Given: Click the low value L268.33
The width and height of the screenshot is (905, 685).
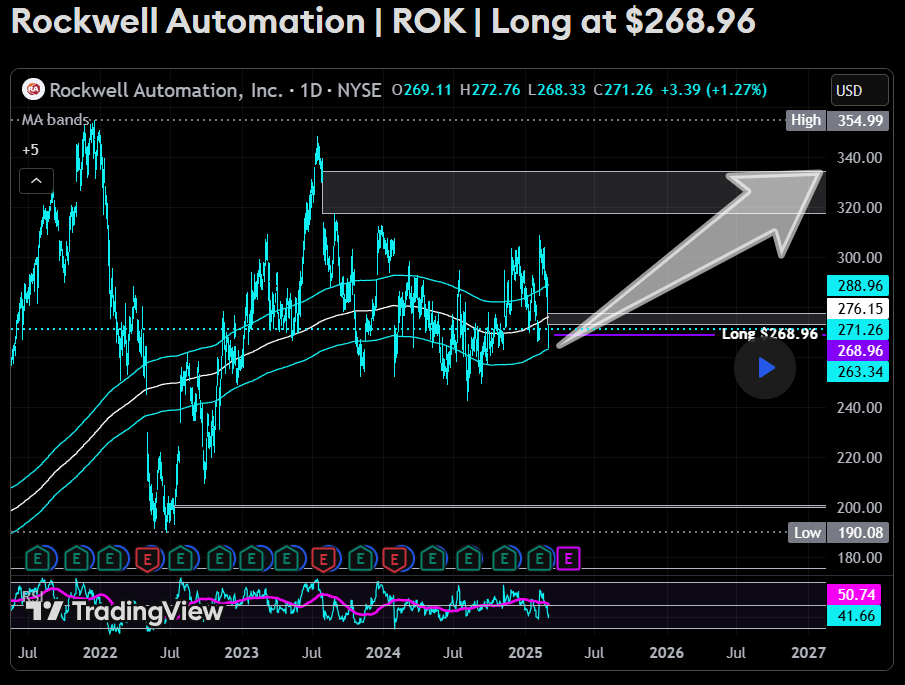Looking at the screenshot, I should [557, 90].
